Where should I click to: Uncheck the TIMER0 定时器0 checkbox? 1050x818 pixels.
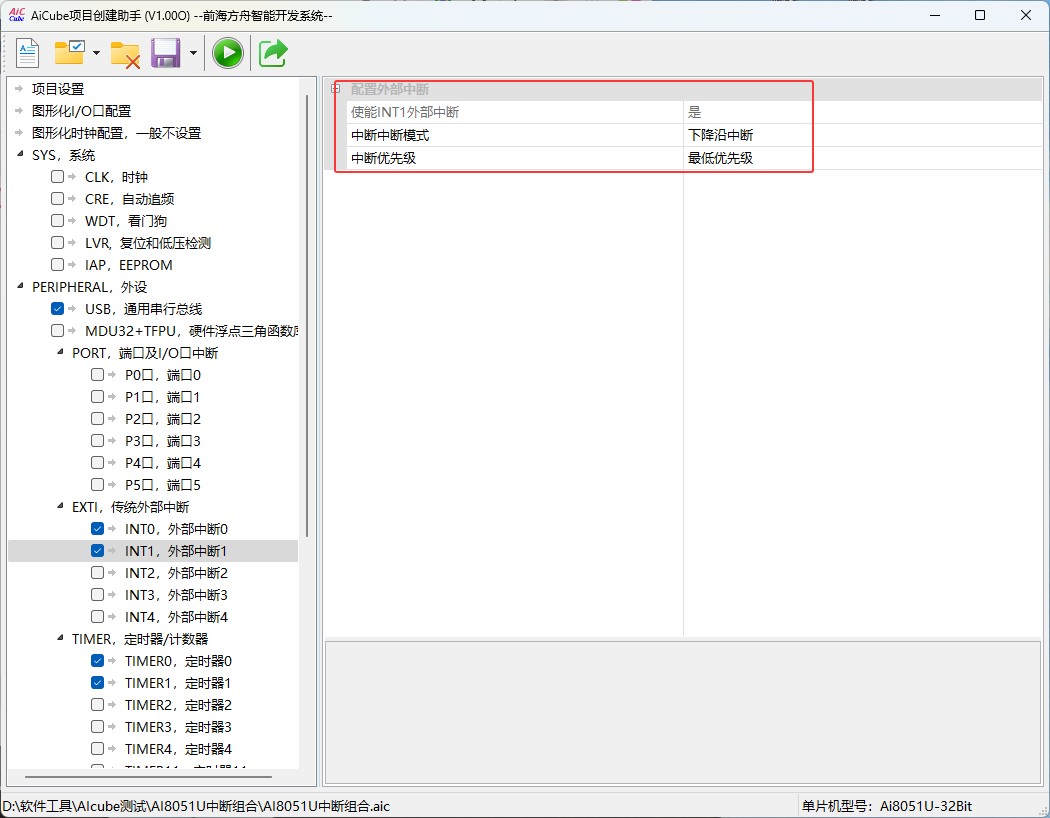coord(98,661)
